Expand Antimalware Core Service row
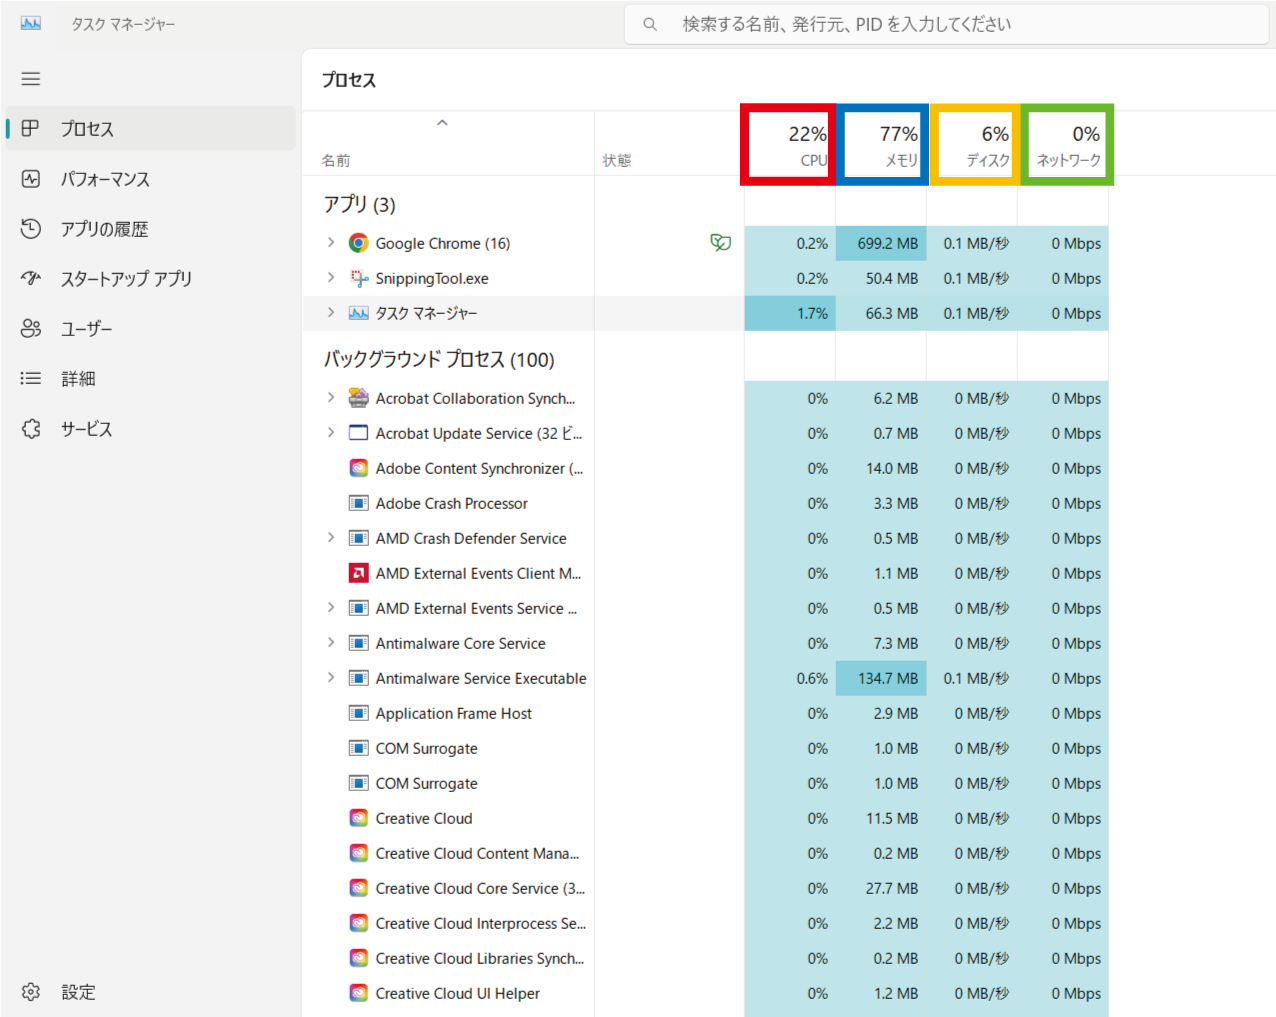The width and height of the screenshot is (1276, 1017). 331,642
